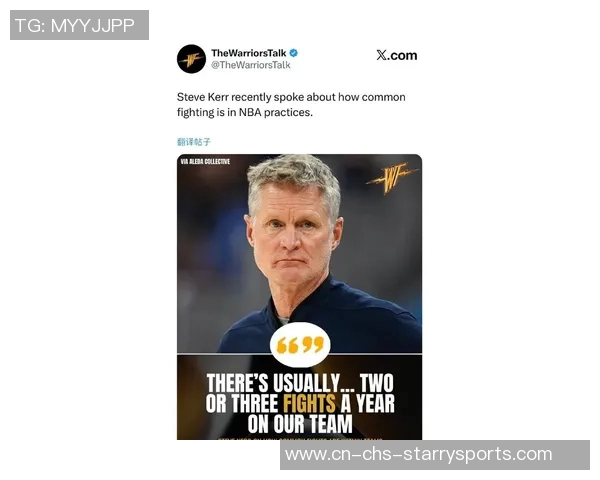Click the TG: MYYJJPP watermark label
Viewport: 600px width, 480px height.
(x=79, y=25)
